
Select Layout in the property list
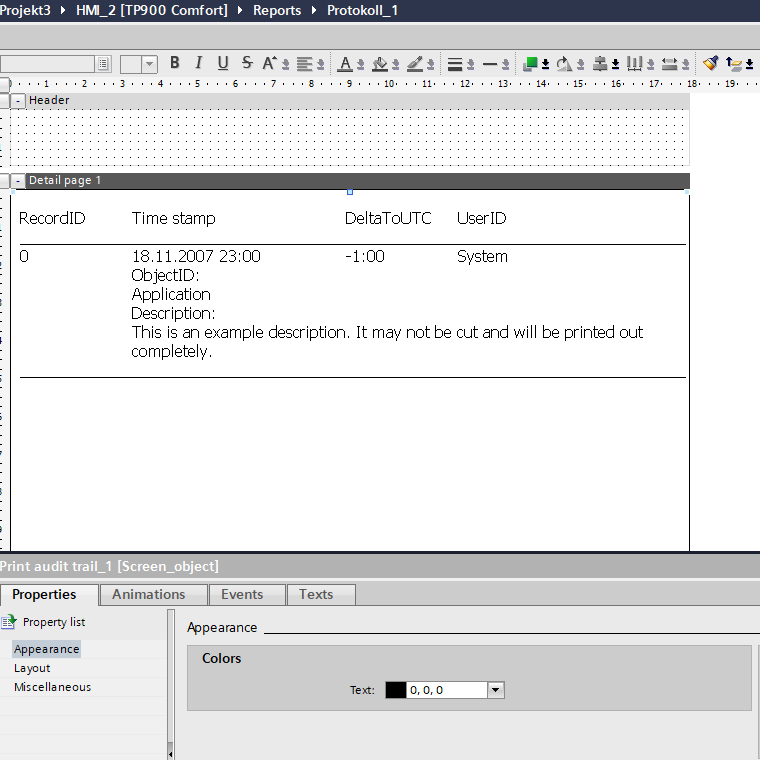[32, 668]
